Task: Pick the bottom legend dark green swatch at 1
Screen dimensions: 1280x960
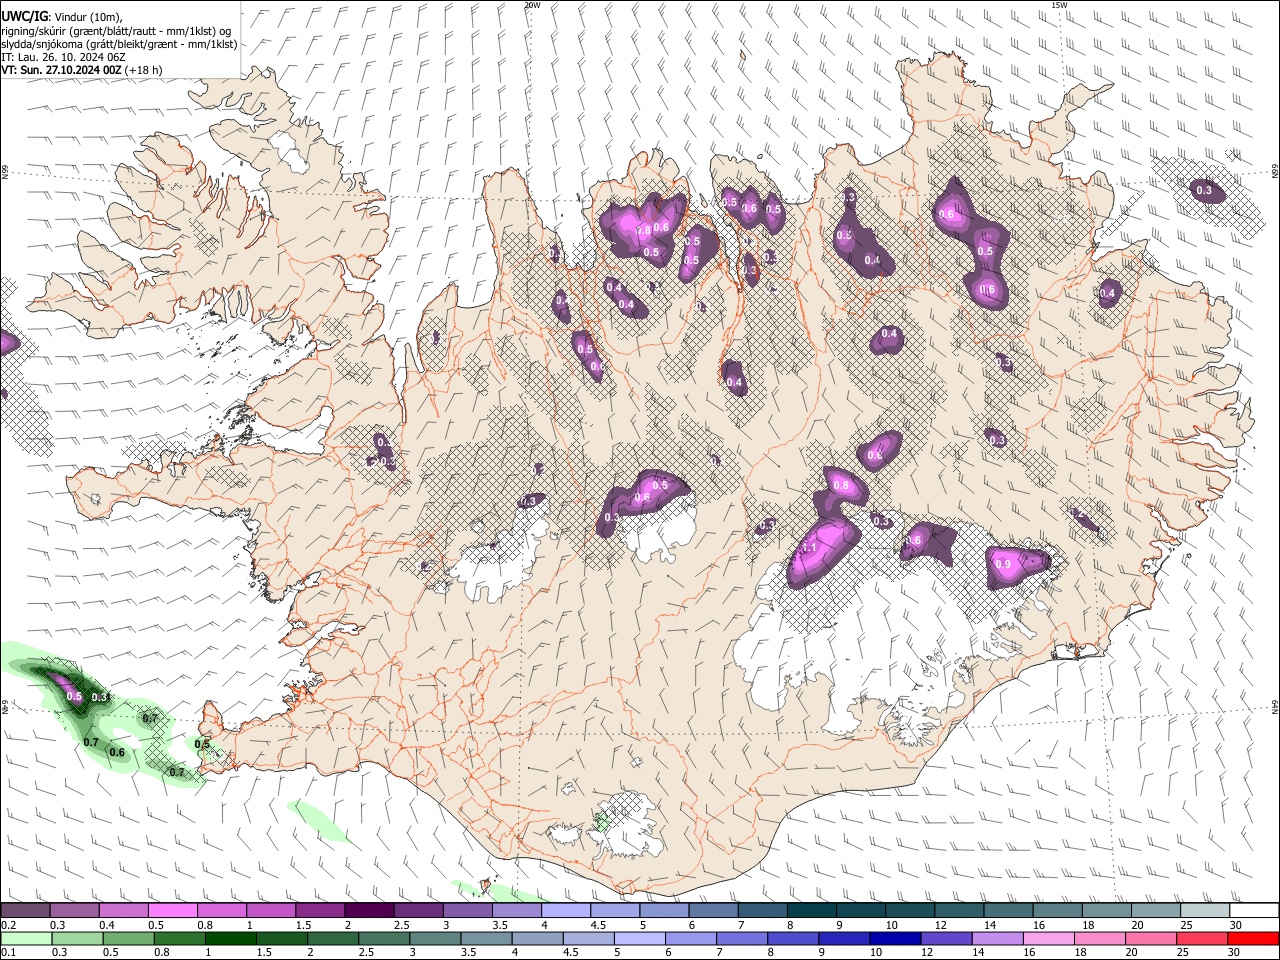Action: pos(229,938)
